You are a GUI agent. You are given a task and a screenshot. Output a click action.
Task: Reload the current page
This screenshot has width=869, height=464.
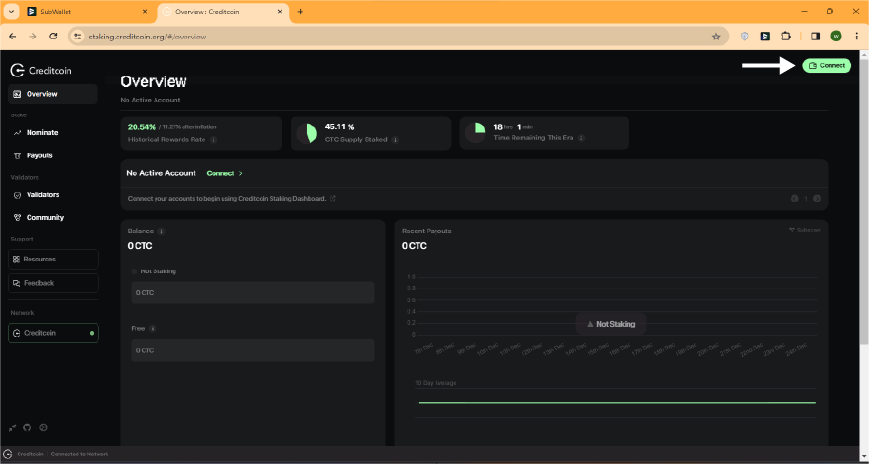click(x=53, y=36)
